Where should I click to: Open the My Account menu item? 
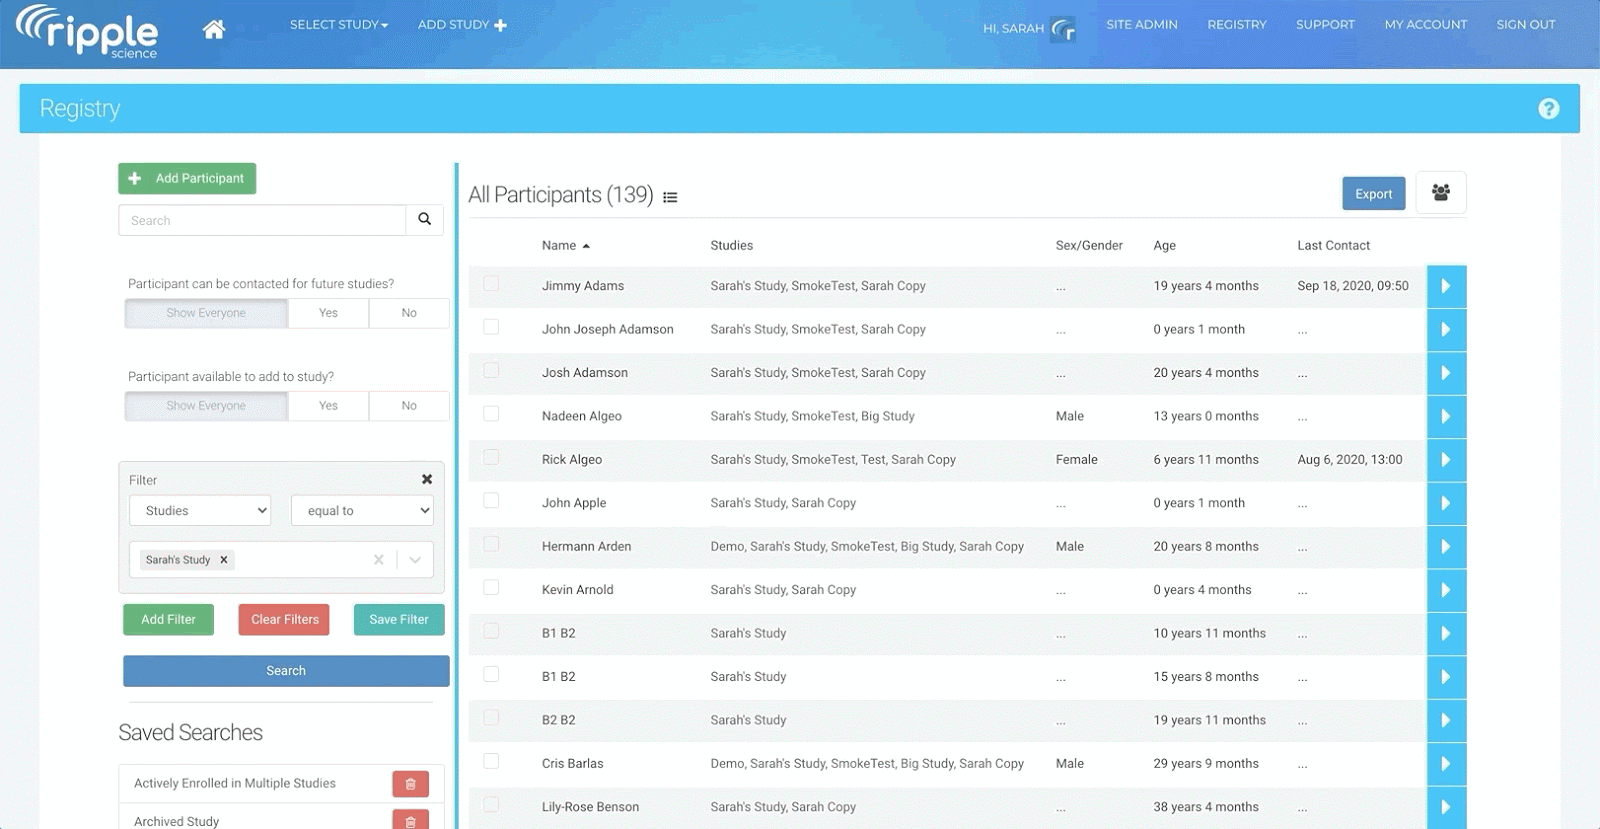[1425, 25]
